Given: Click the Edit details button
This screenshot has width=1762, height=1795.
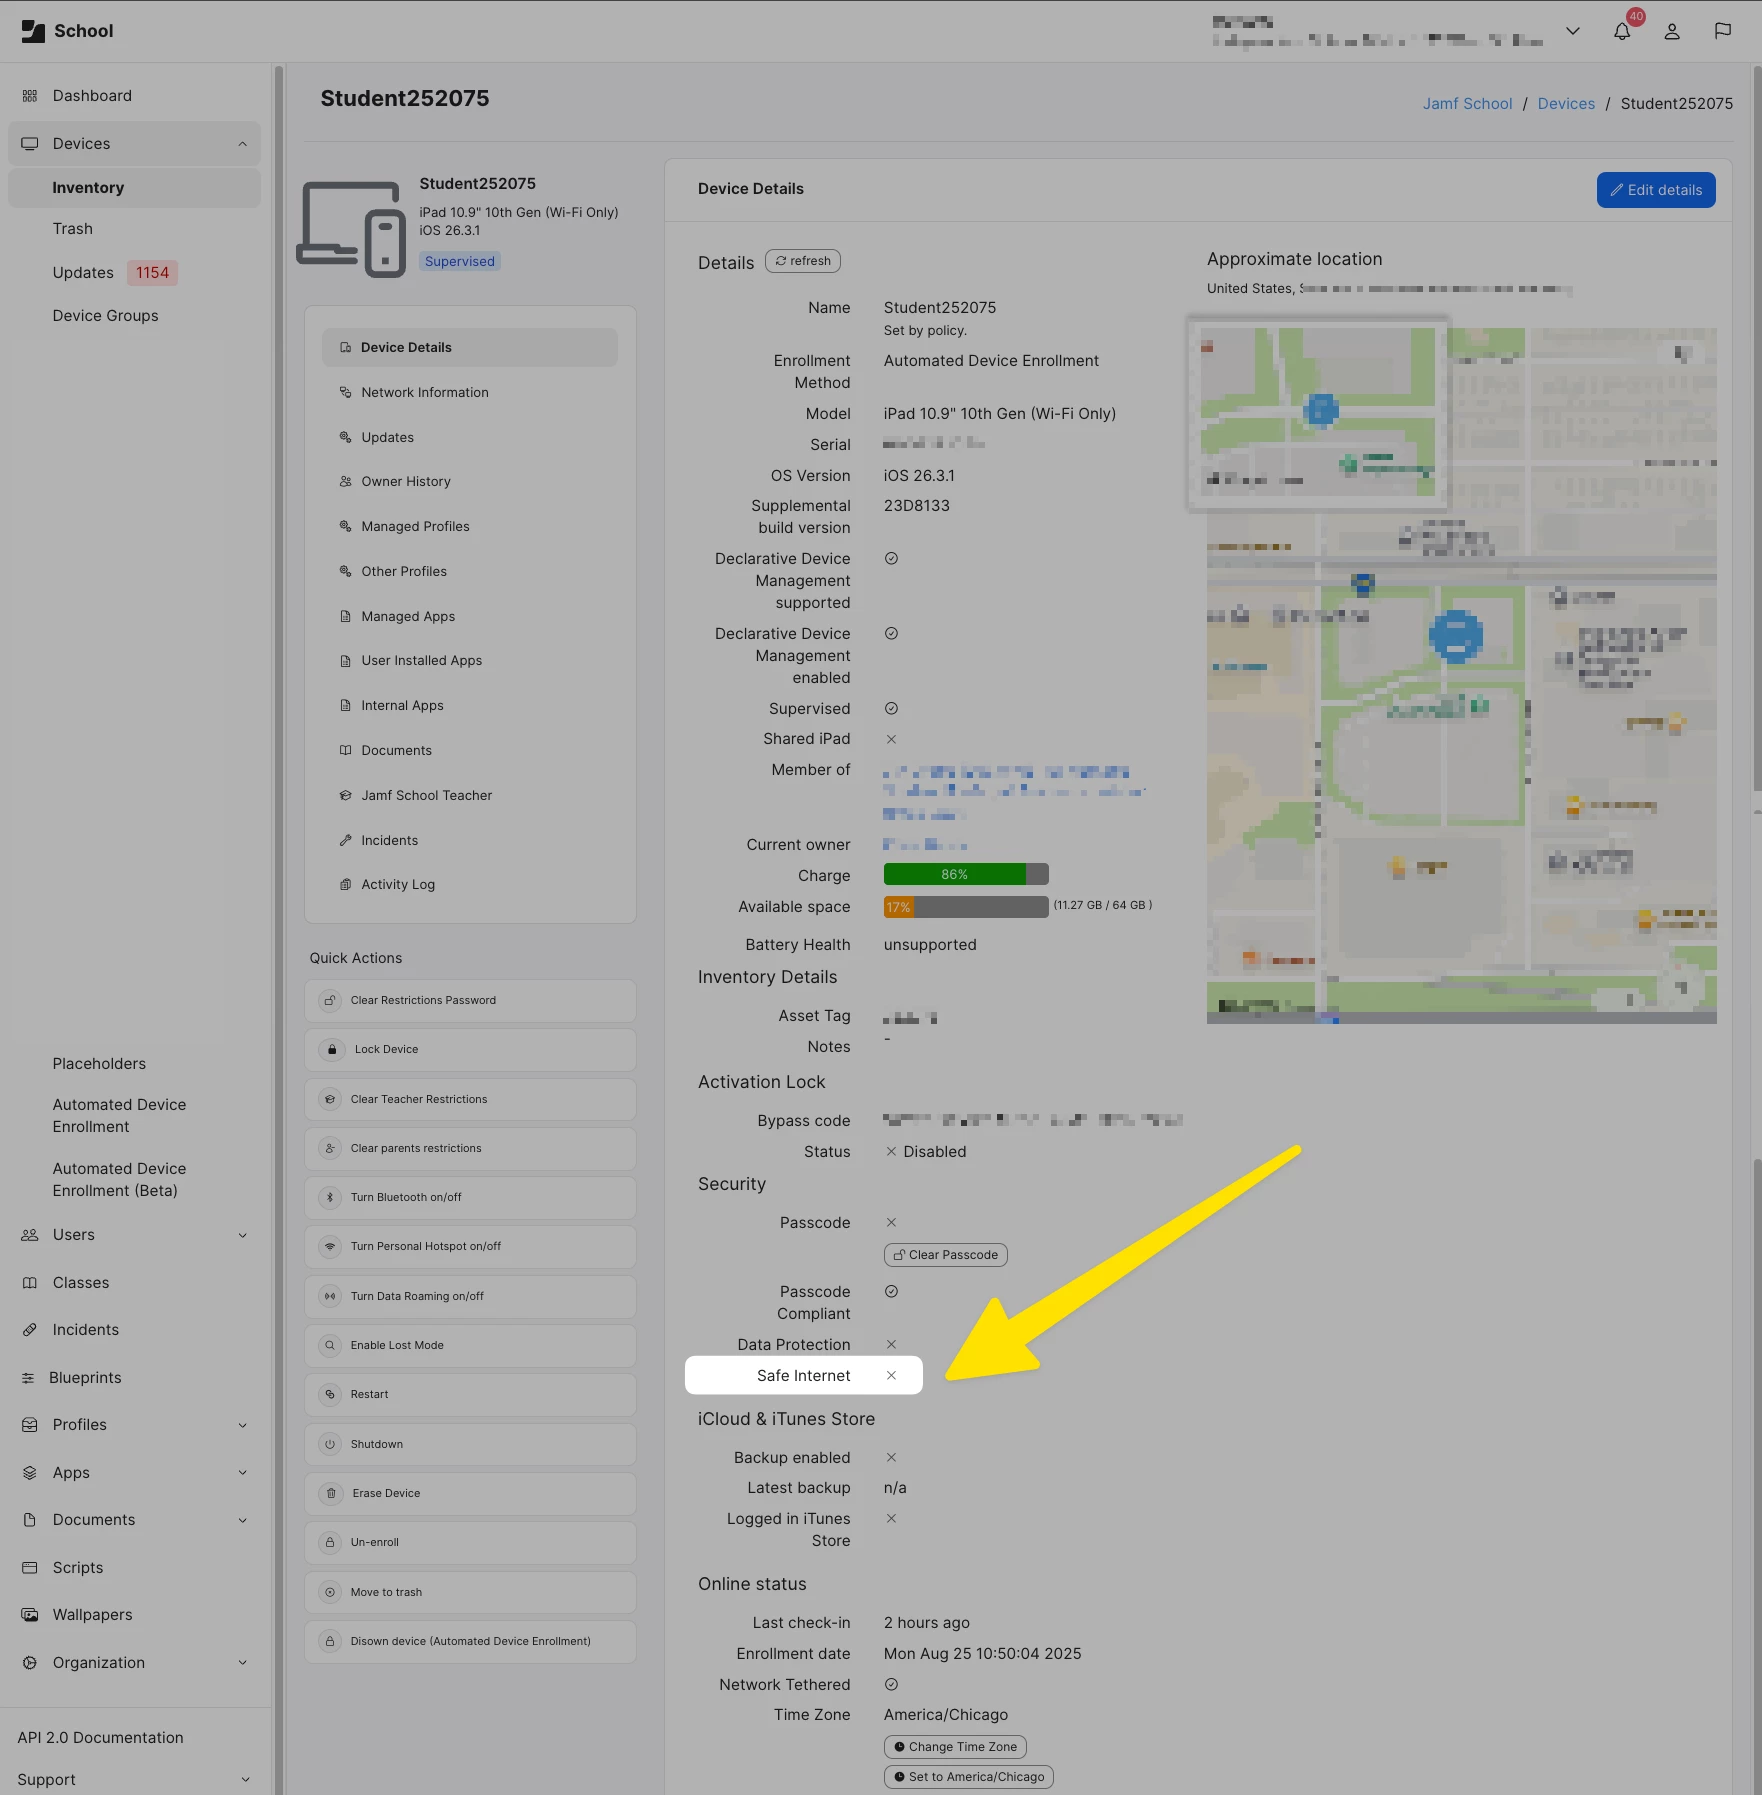Looking at the screenshot, I should point(1656,190).
